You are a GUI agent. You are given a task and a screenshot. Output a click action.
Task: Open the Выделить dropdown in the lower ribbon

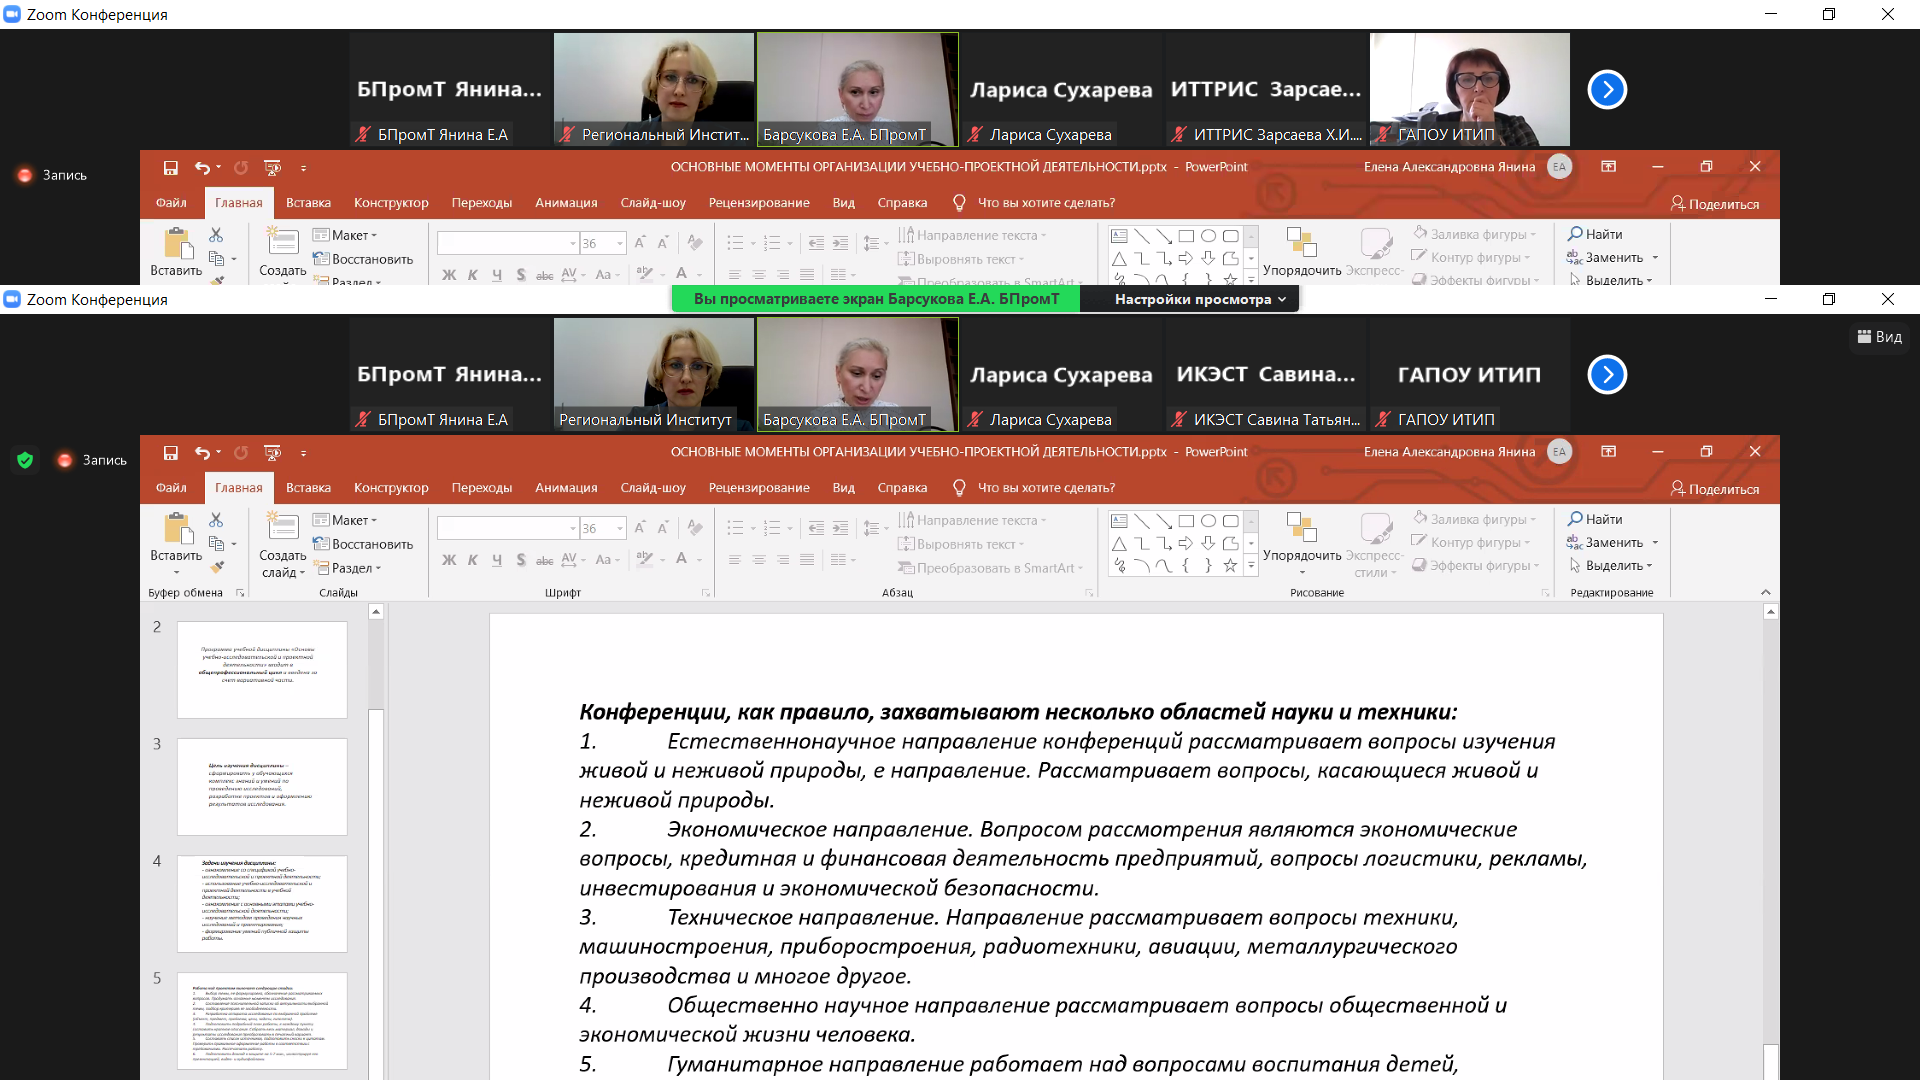(1610, 566)
